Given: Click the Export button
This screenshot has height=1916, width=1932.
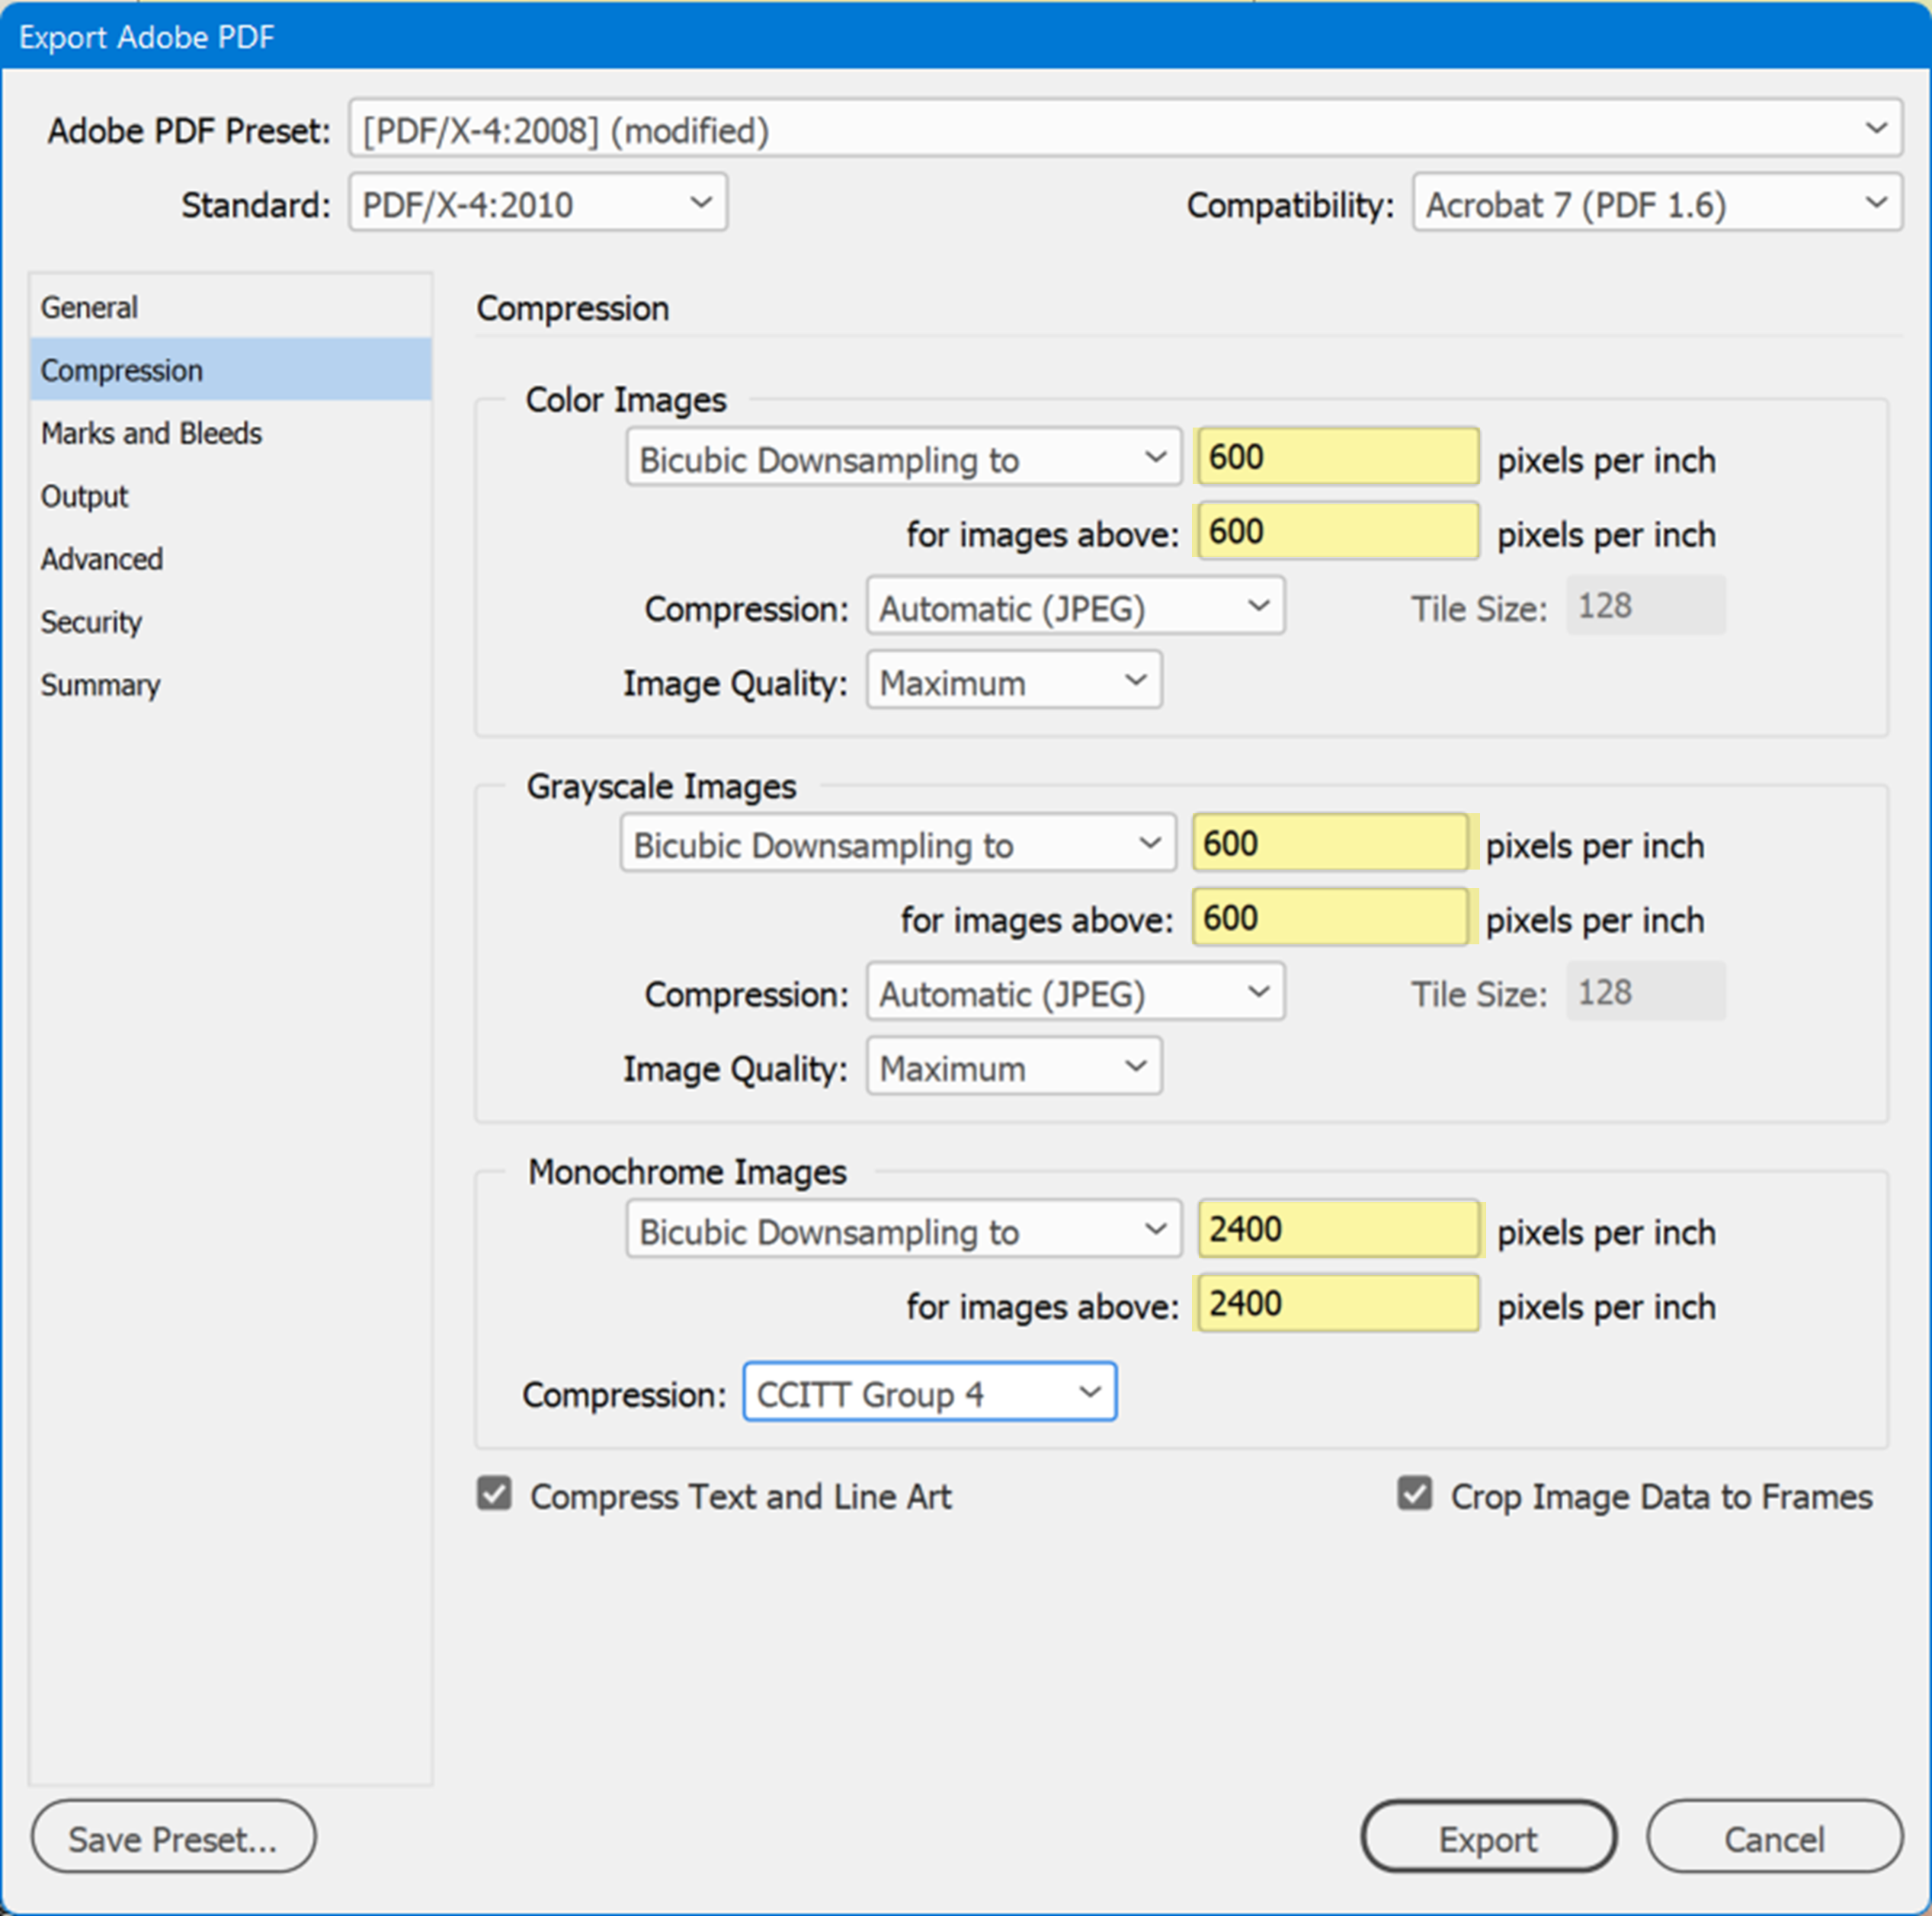Looking at the screenshot, I should pyautogui.click(x=1487, y=1837).
